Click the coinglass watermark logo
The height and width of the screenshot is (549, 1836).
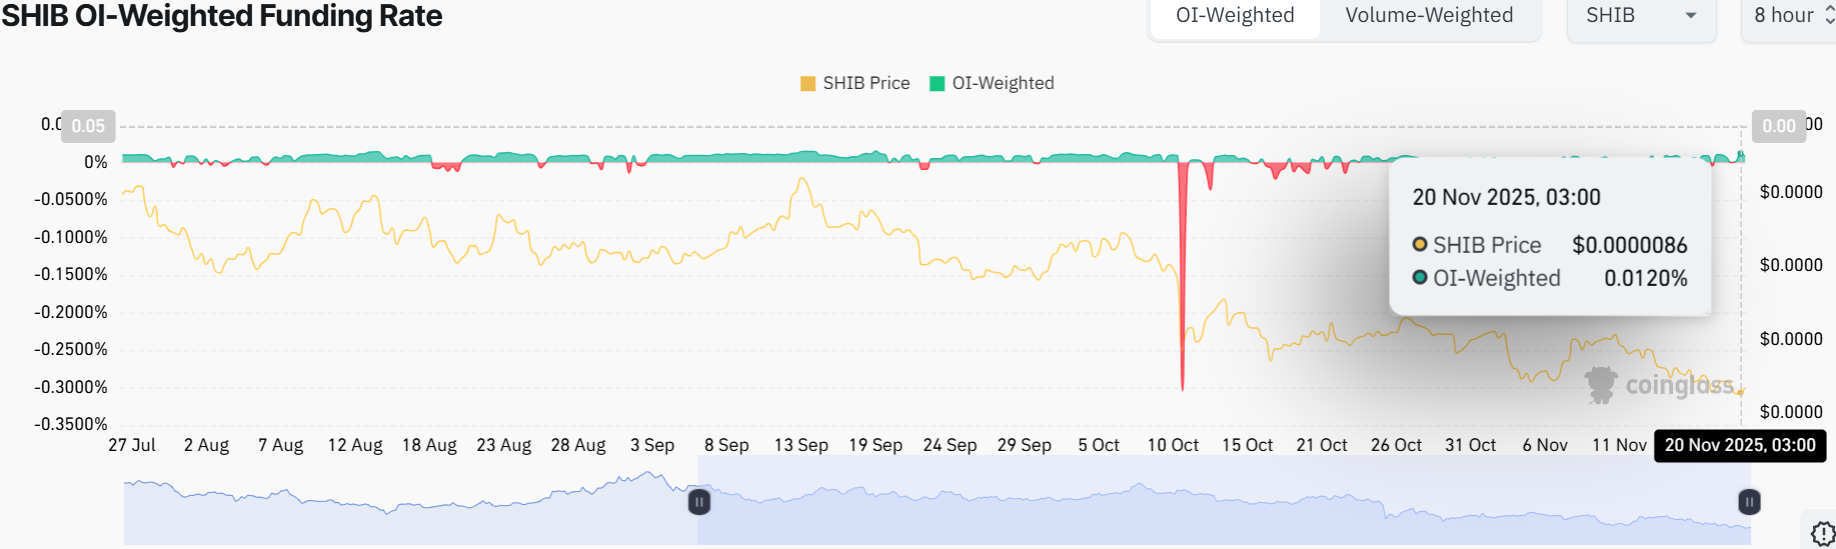pos(1661,385)
